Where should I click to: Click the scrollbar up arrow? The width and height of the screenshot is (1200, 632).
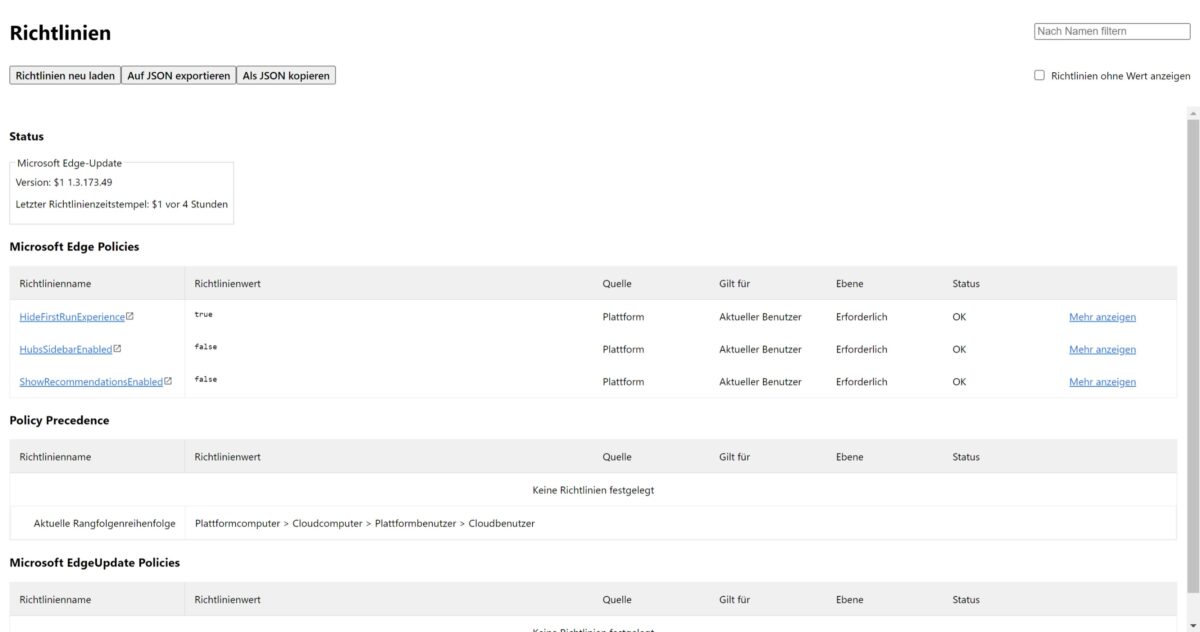(1192, 112)
